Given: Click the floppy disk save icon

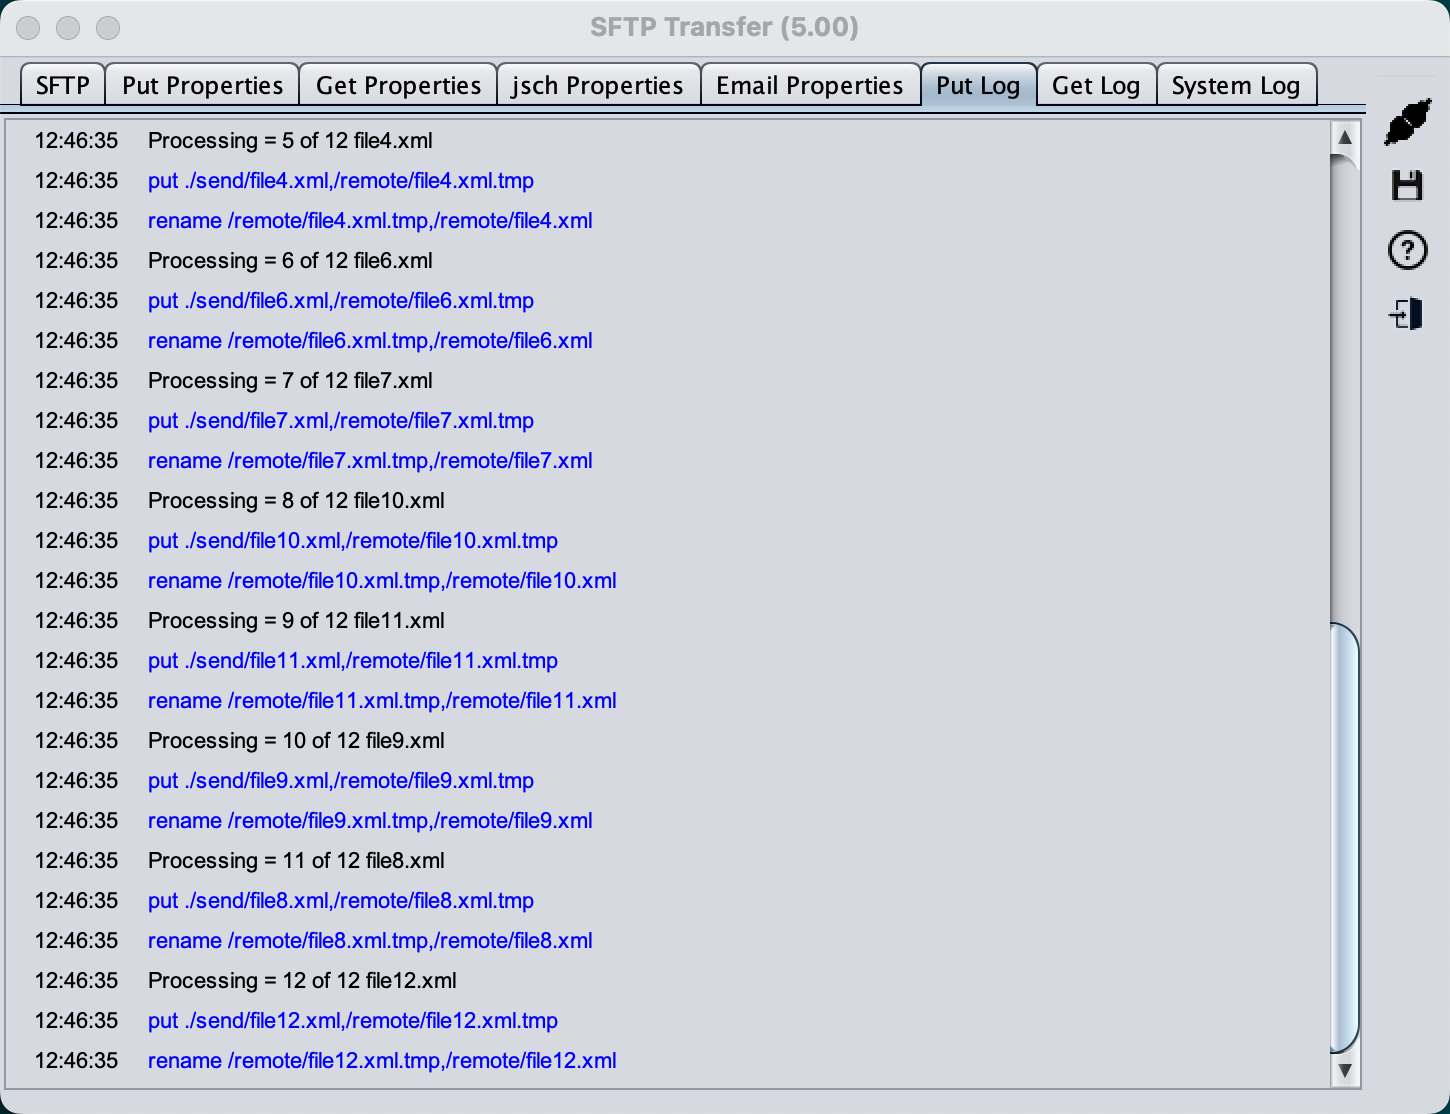Looking at the screenshot, I should [x=1407, y=185].
